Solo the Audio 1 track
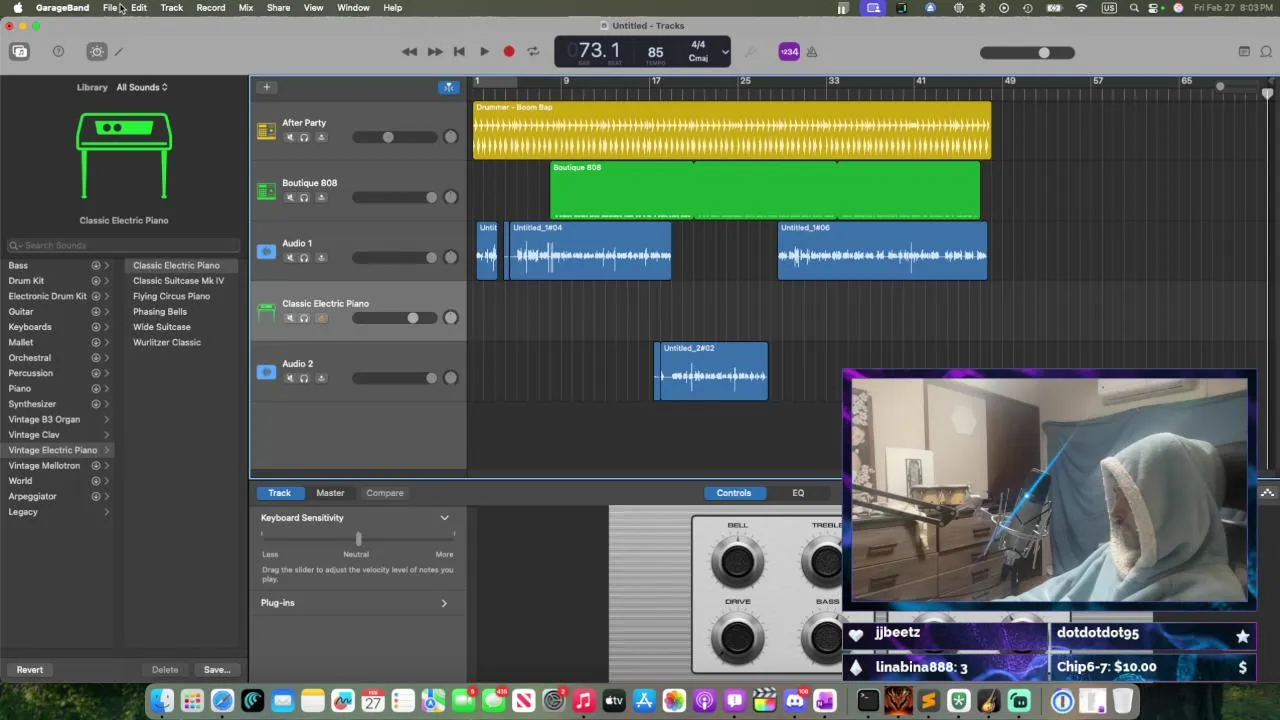 coord(304,258)
